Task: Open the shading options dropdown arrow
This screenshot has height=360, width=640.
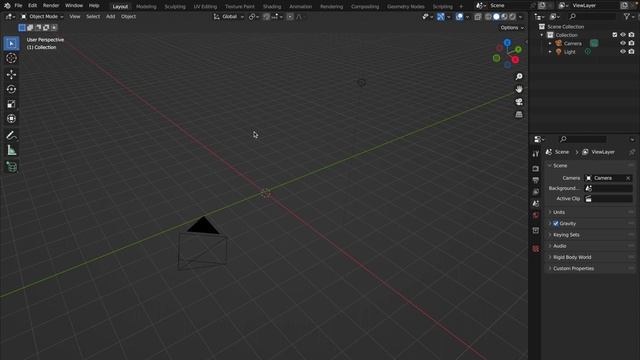Action: 520,17
